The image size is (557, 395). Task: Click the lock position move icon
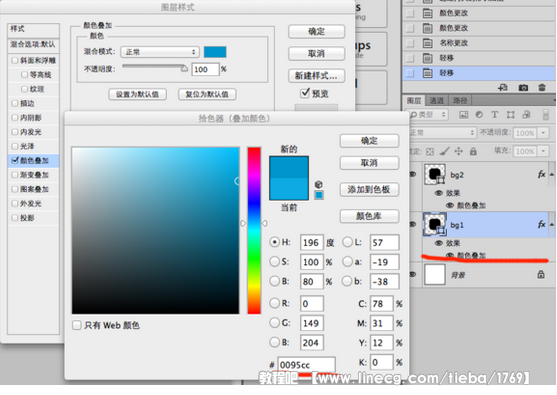(459, 152)
